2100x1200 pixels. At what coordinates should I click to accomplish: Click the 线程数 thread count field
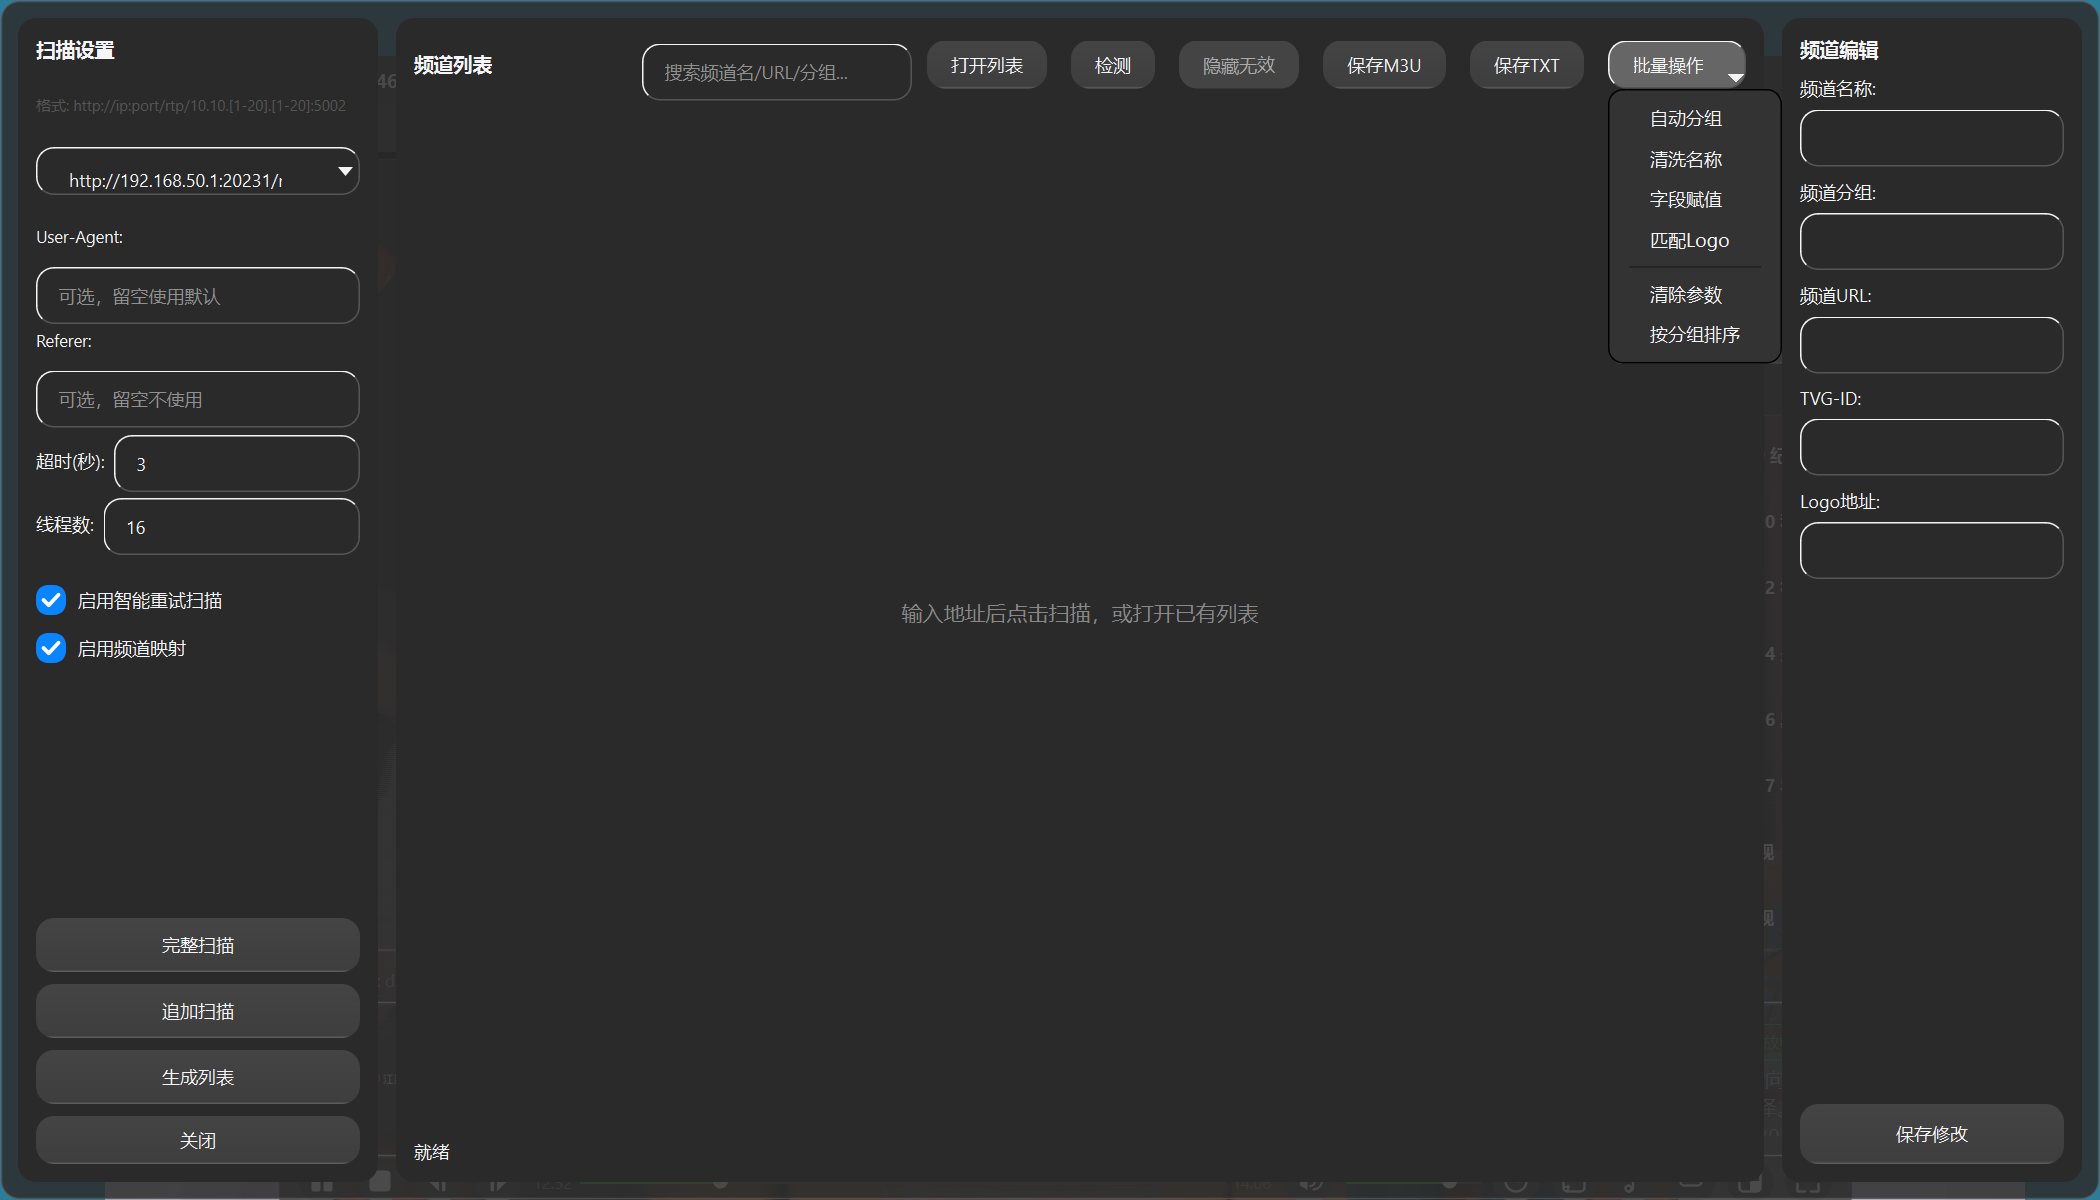[232, 526]
